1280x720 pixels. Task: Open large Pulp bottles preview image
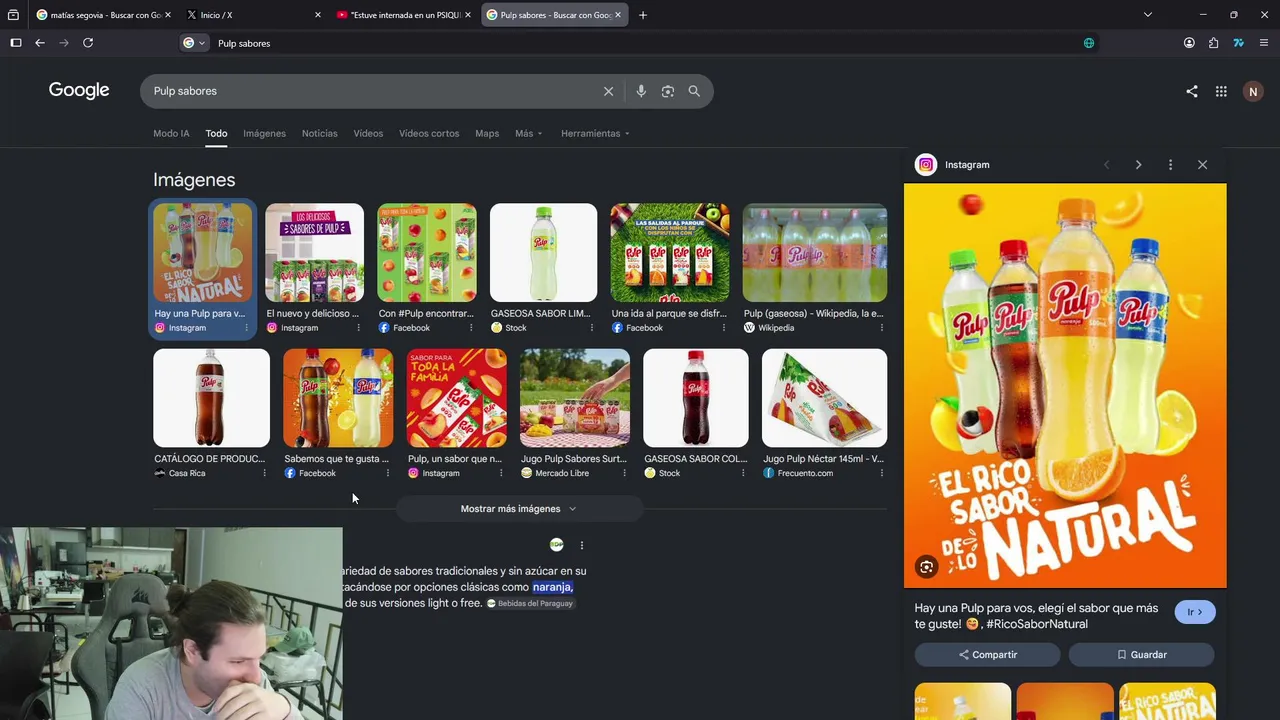[1065, 386]
